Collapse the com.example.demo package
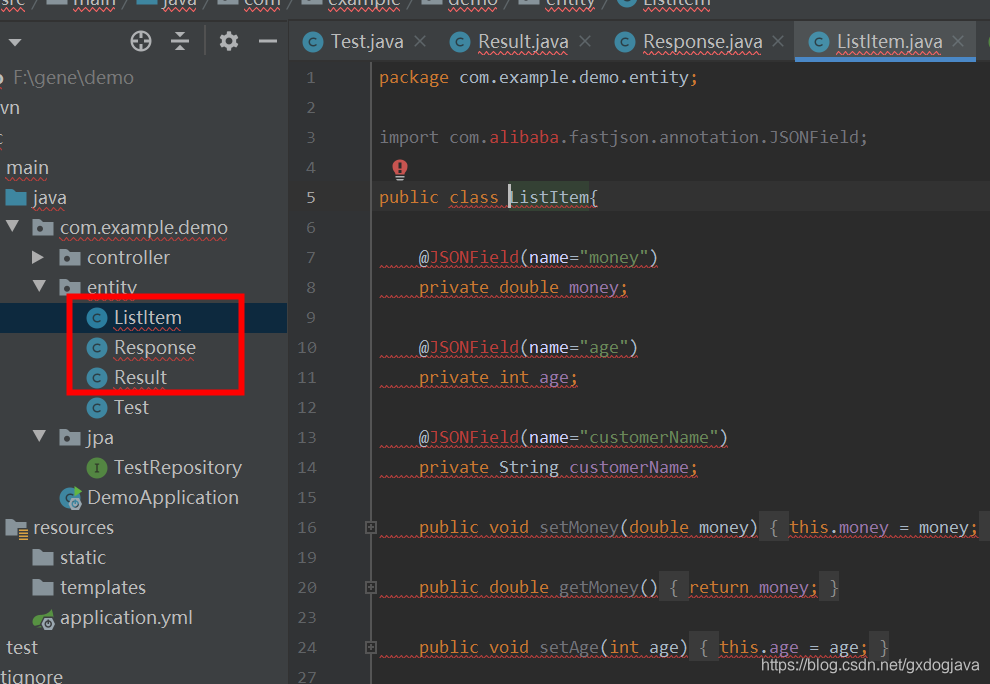The height and width of the screenshot is (684, 990). point(14,227)
